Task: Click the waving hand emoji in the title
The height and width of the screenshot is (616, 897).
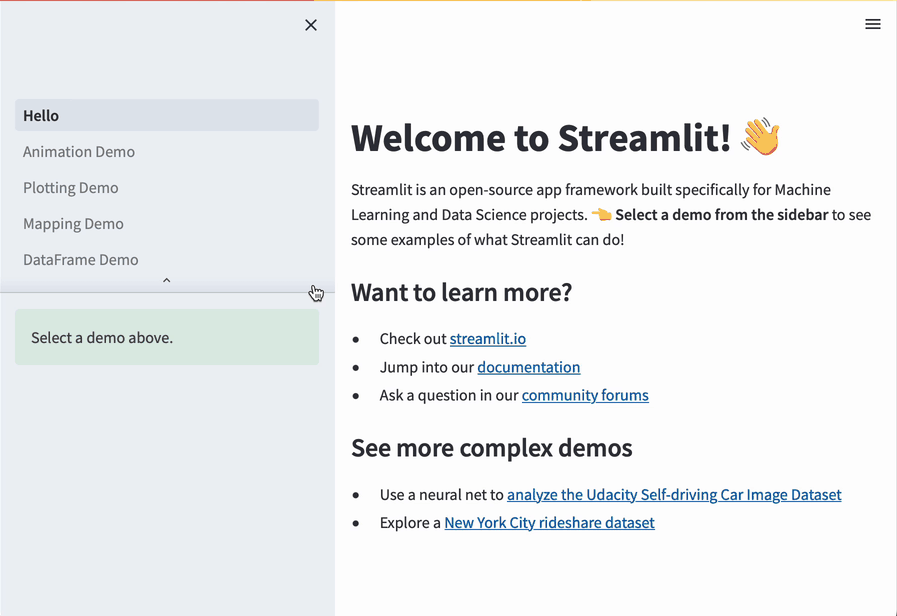Action: [759, 136]
